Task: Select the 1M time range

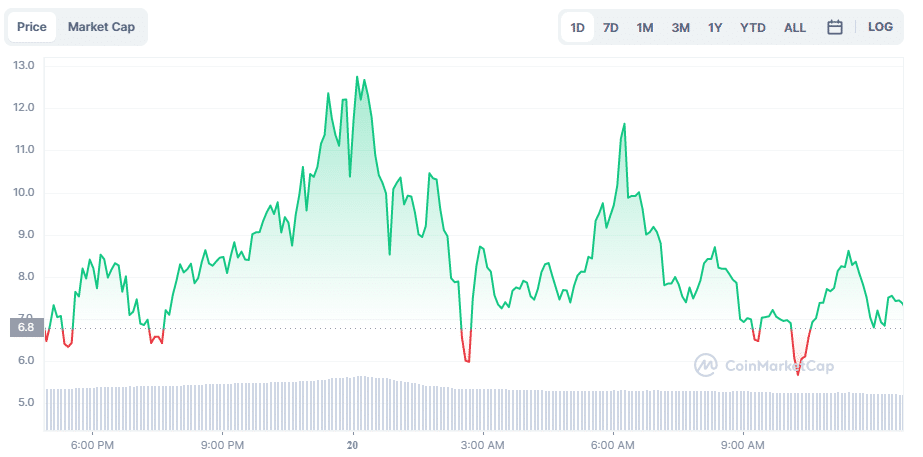Action: click(645, 27)
